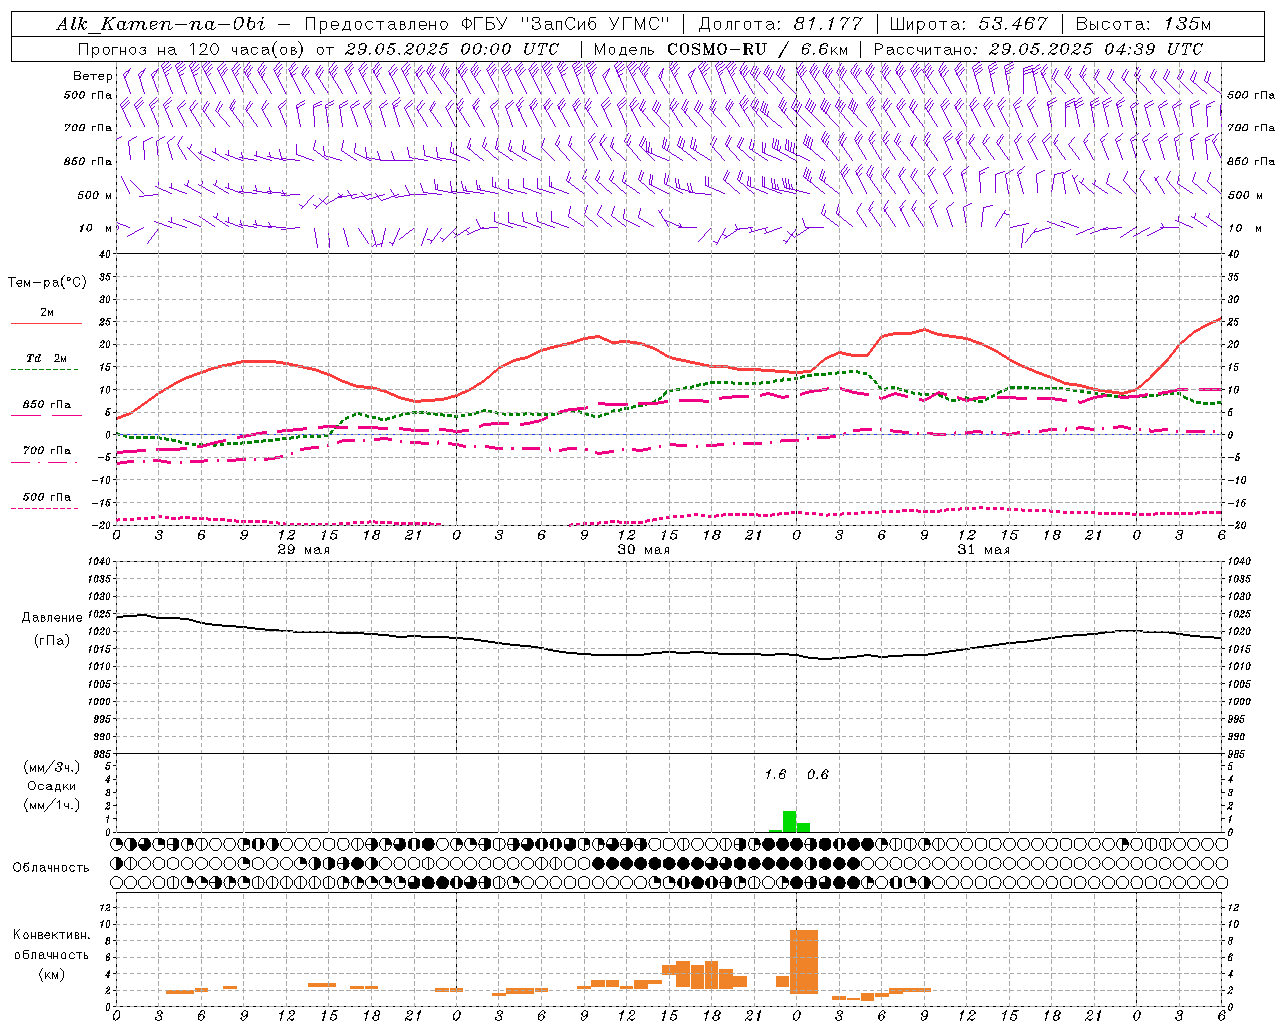
Task: Click the station name Alk_Kamen-na-Obi in the header
Action: point(161,24)
